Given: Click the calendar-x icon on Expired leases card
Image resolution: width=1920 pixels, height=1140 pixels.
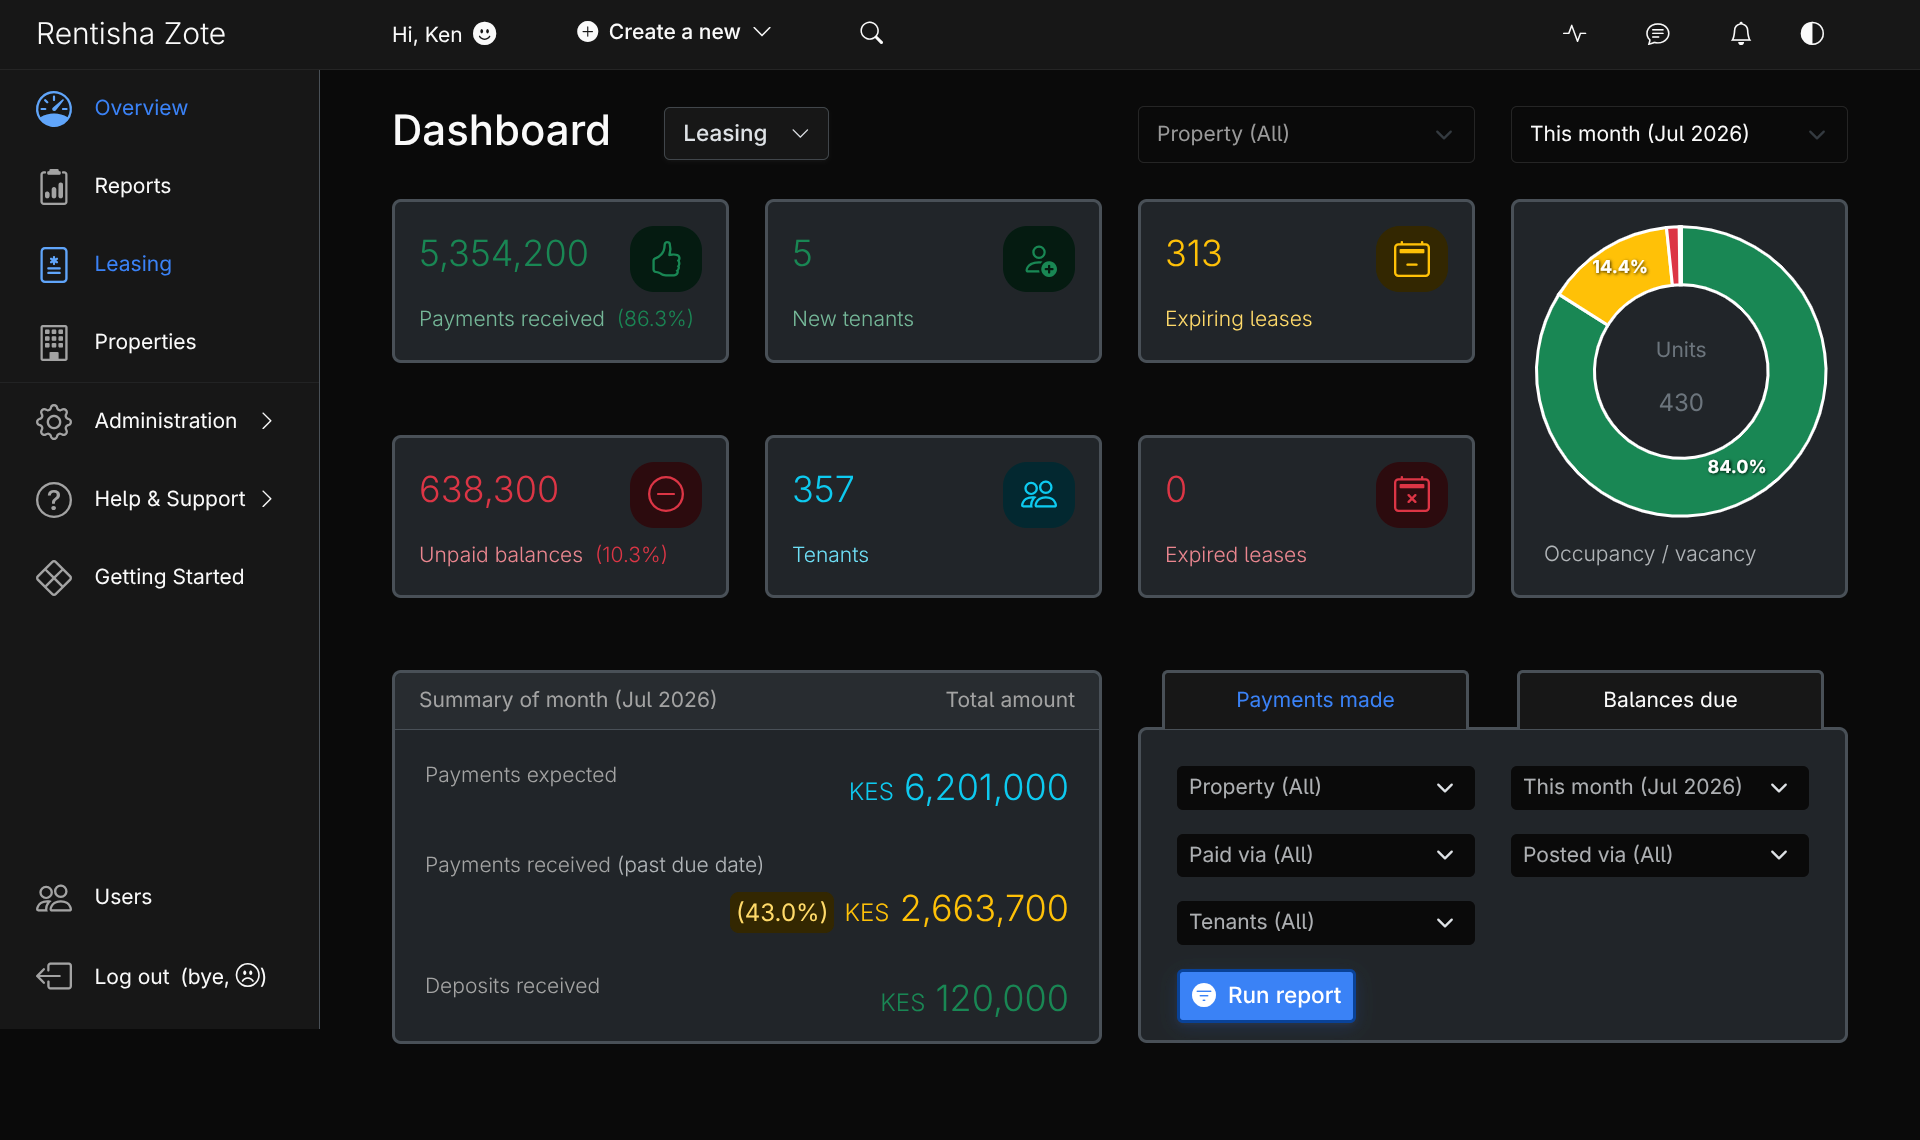Looking at the screenshot, I should pyautogui.click(x=1411, y=494).
